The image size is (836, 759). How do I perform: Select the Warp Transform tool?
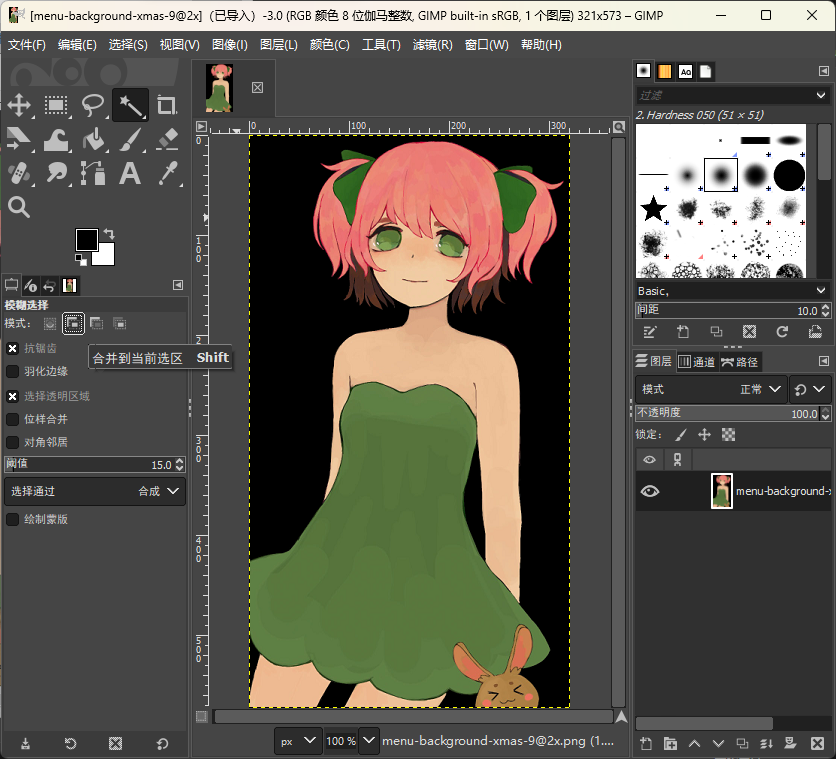[x=56, y=139]
